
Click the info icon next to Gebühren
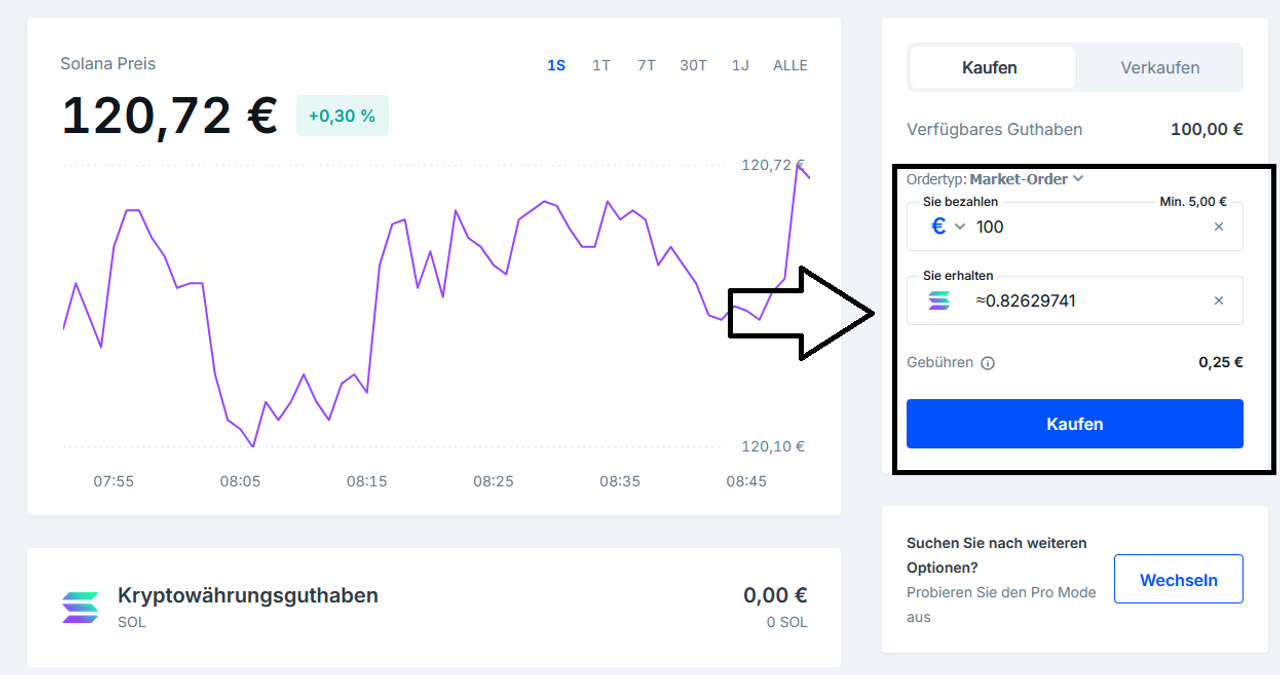point(988,363)
